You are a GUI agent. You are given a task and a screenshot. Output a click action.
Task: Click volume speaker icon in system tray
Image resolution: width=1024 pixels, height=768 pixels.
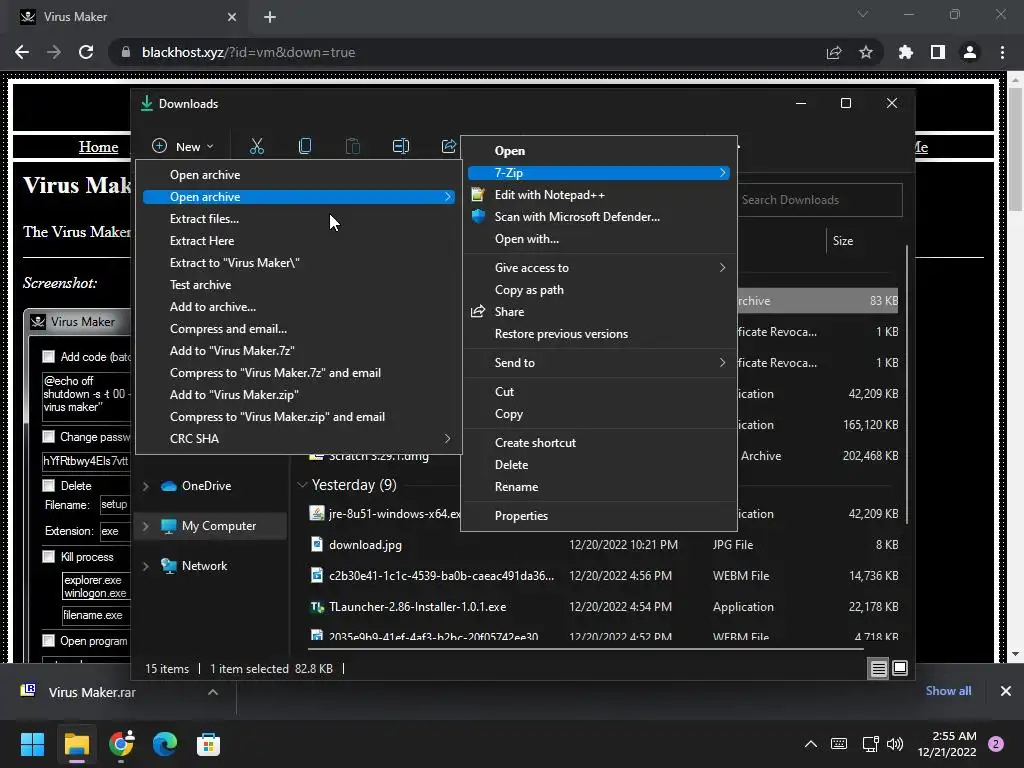895,744
